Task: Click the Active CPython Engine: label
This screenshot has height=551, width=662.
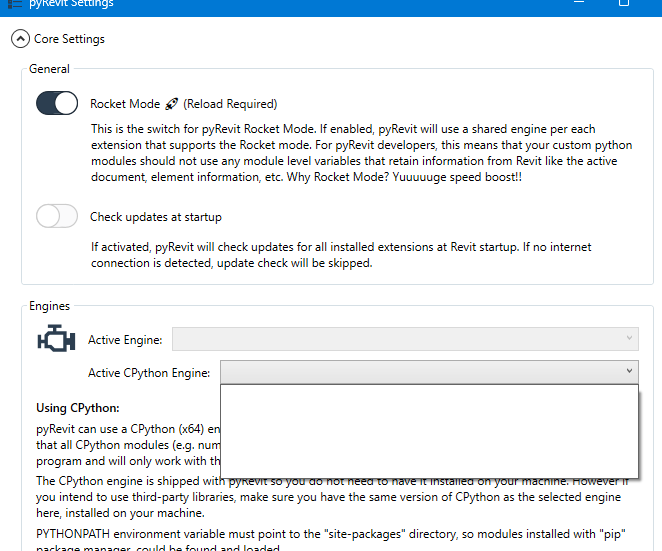Action: [x=149, y=373]
